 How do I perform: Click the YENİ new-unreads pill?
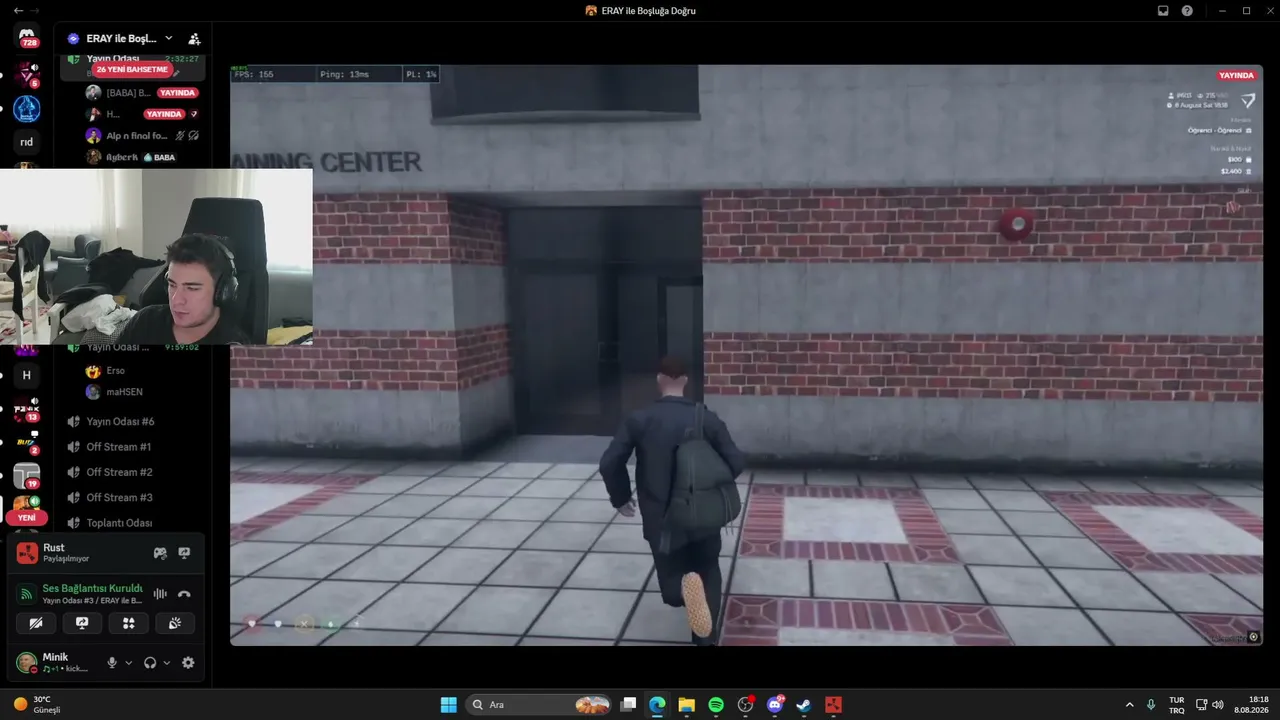coord(27,518)
